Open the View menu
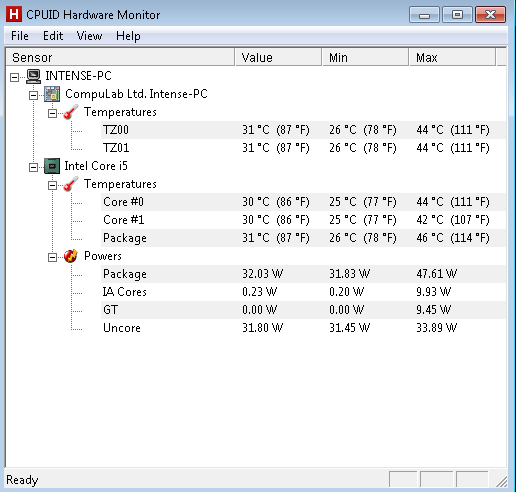516x492 pixels. tap(89, 36)
